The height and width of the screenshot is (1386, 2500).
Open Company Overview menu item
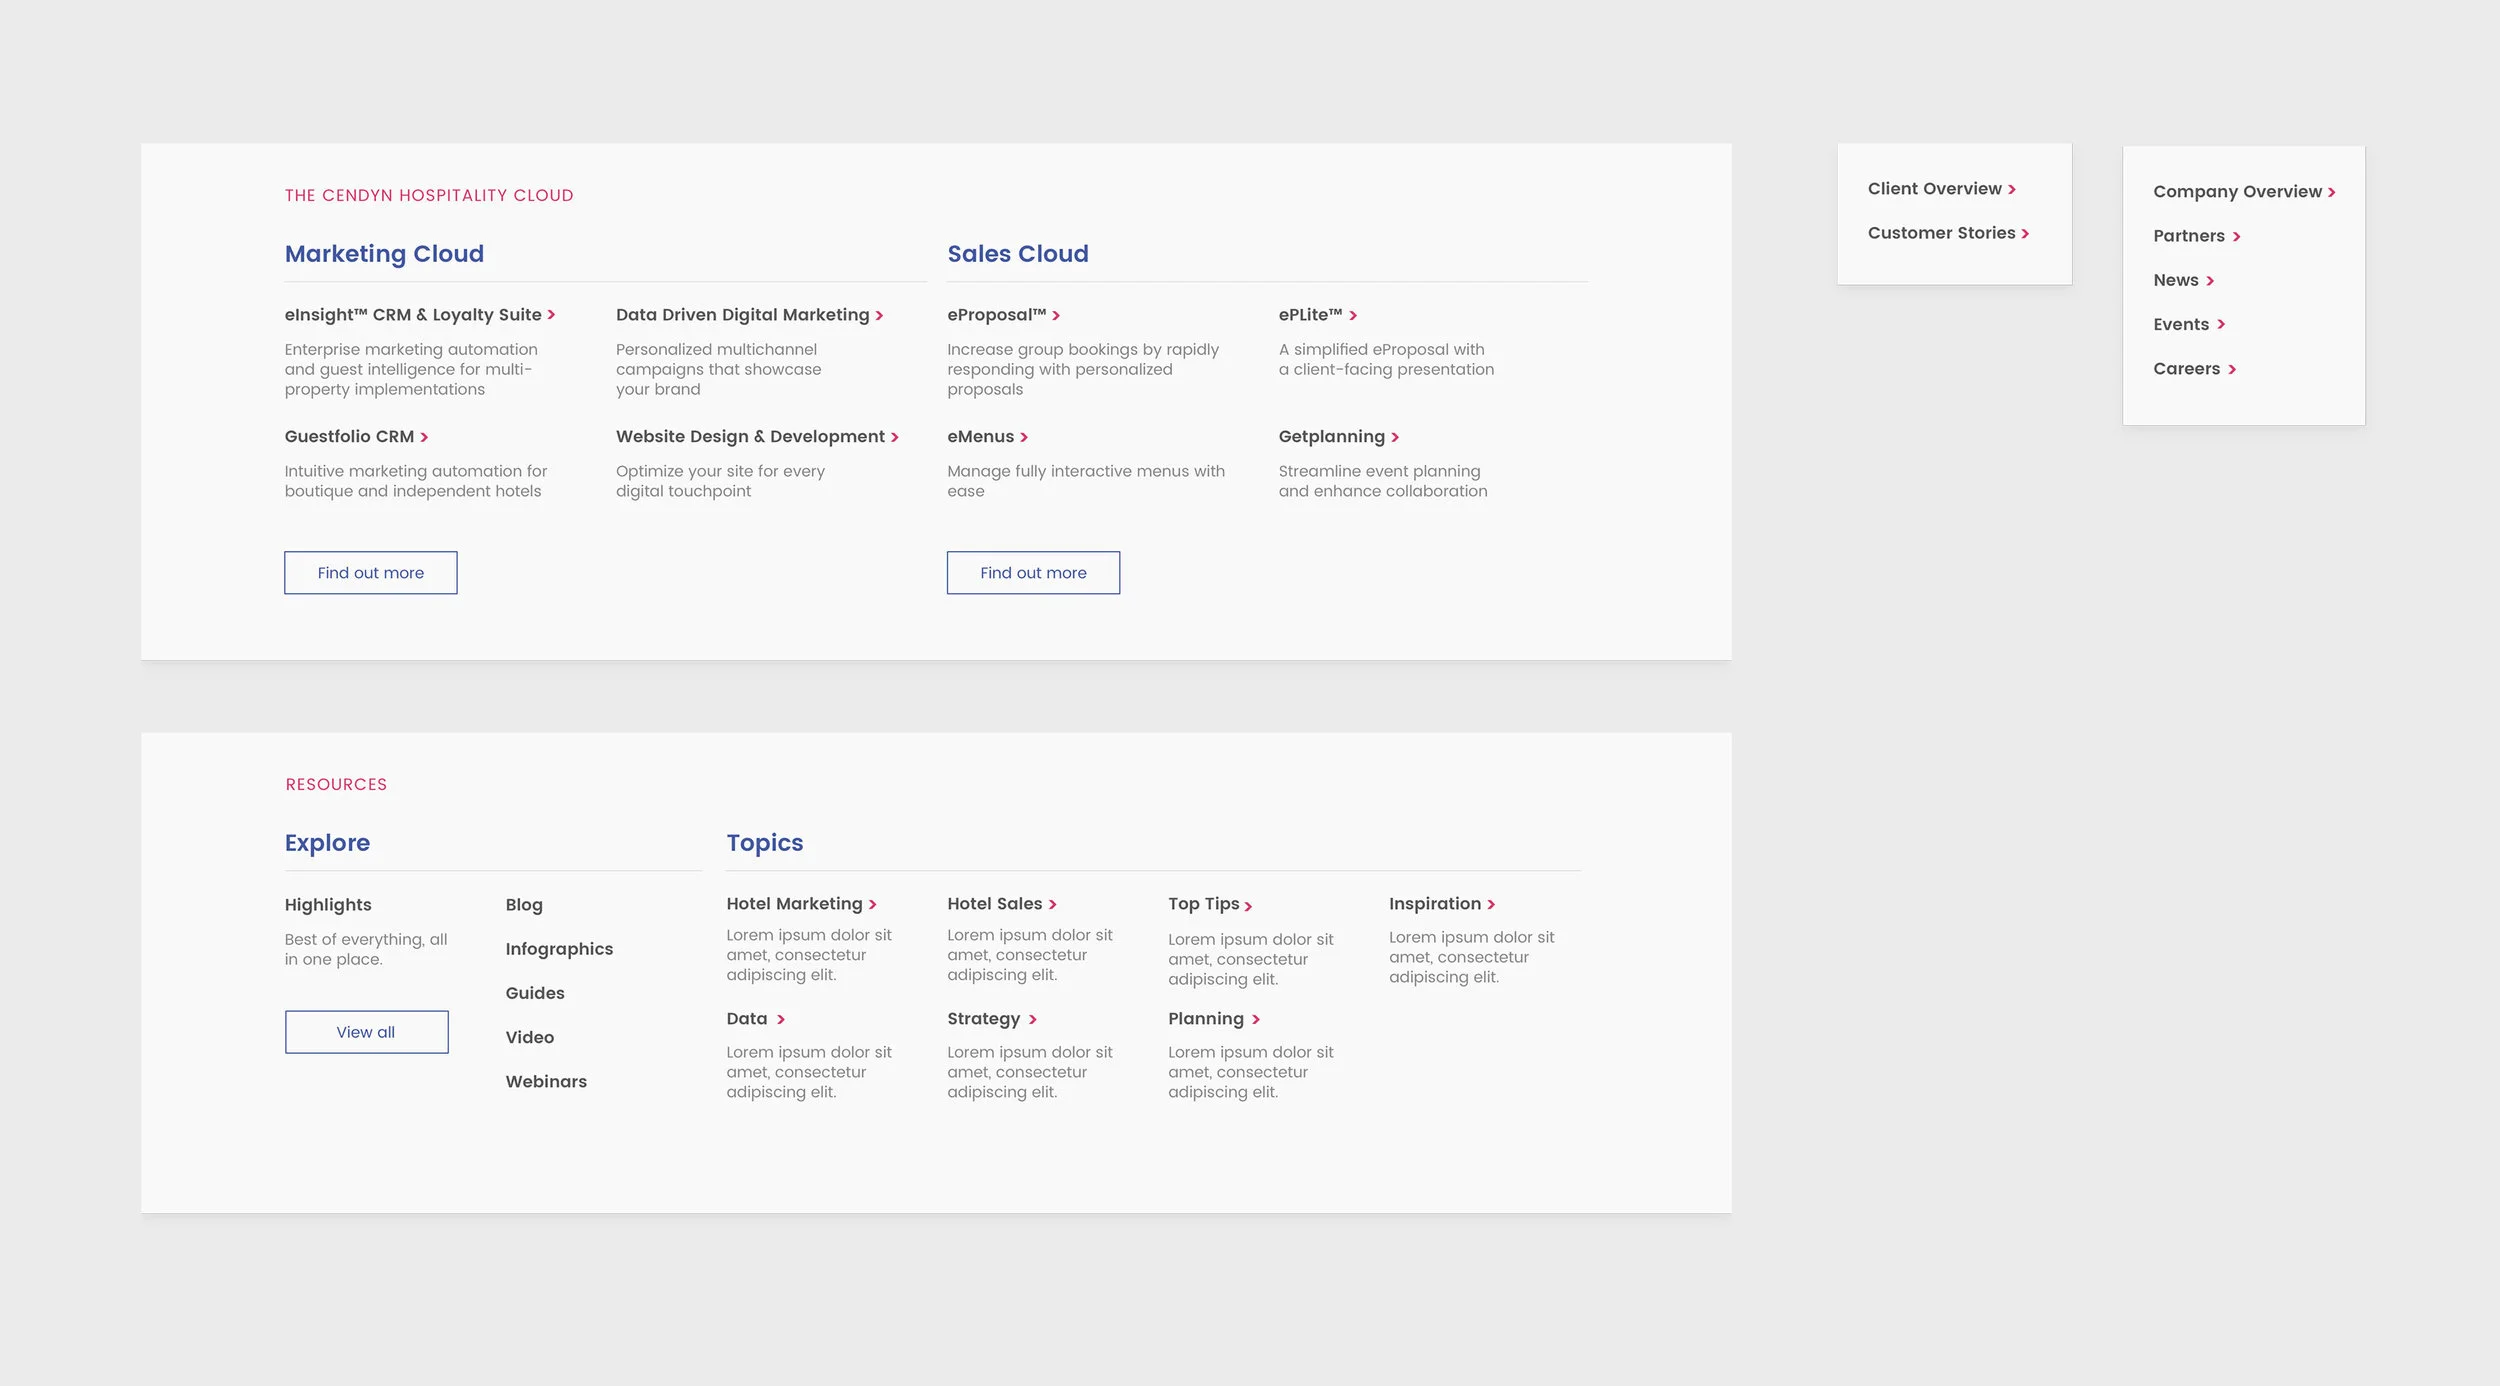coord(2244,192)
